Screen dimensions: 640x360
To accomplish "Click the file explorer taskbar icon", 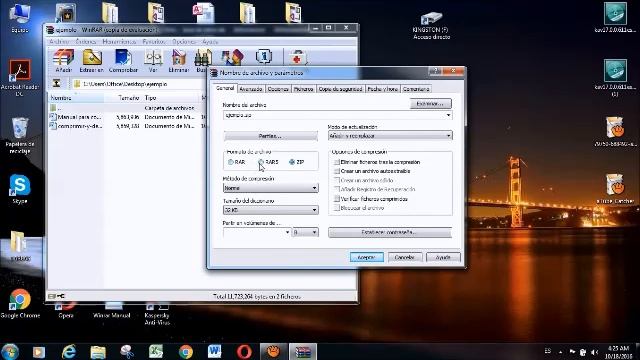I will [x=98, y=351].
